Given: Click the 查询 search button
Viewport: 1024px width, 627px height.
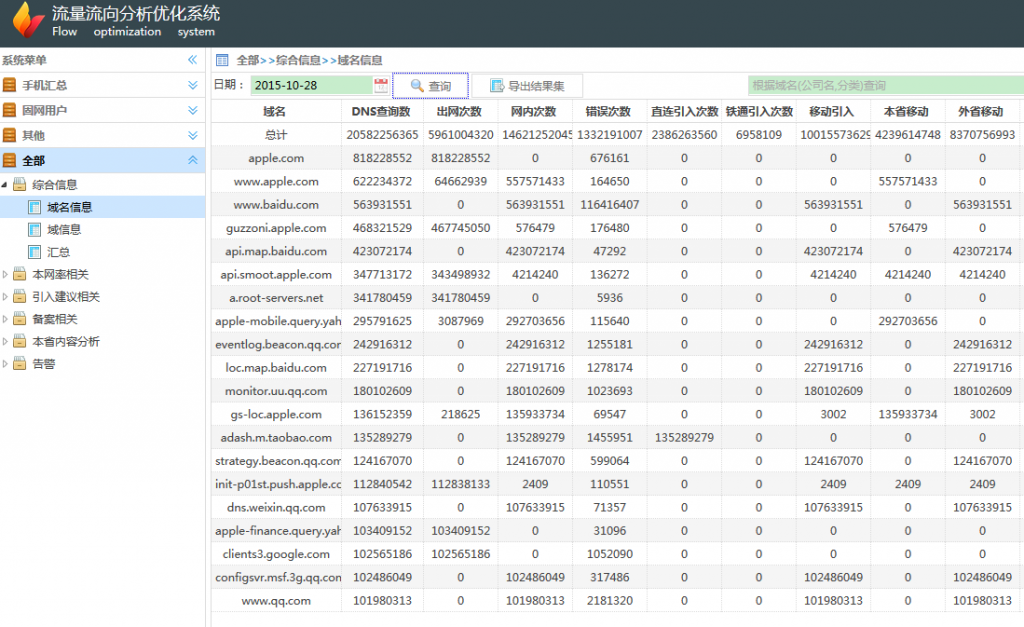Looking at the screenshot, I should 430,86.
